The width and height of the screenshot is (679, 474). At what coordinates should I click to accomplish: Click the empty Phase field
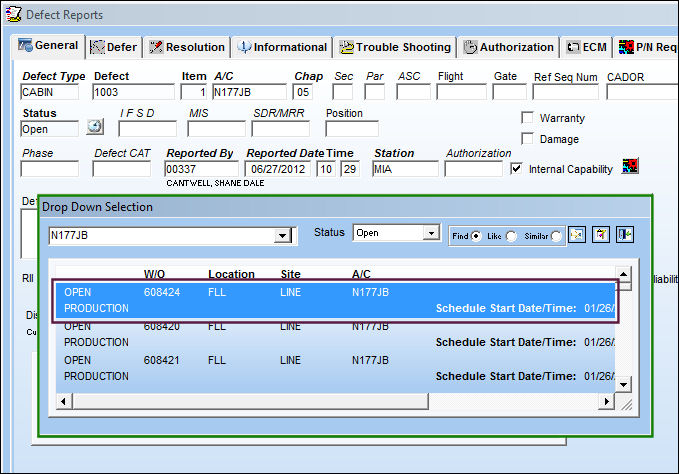pos(49,169)
